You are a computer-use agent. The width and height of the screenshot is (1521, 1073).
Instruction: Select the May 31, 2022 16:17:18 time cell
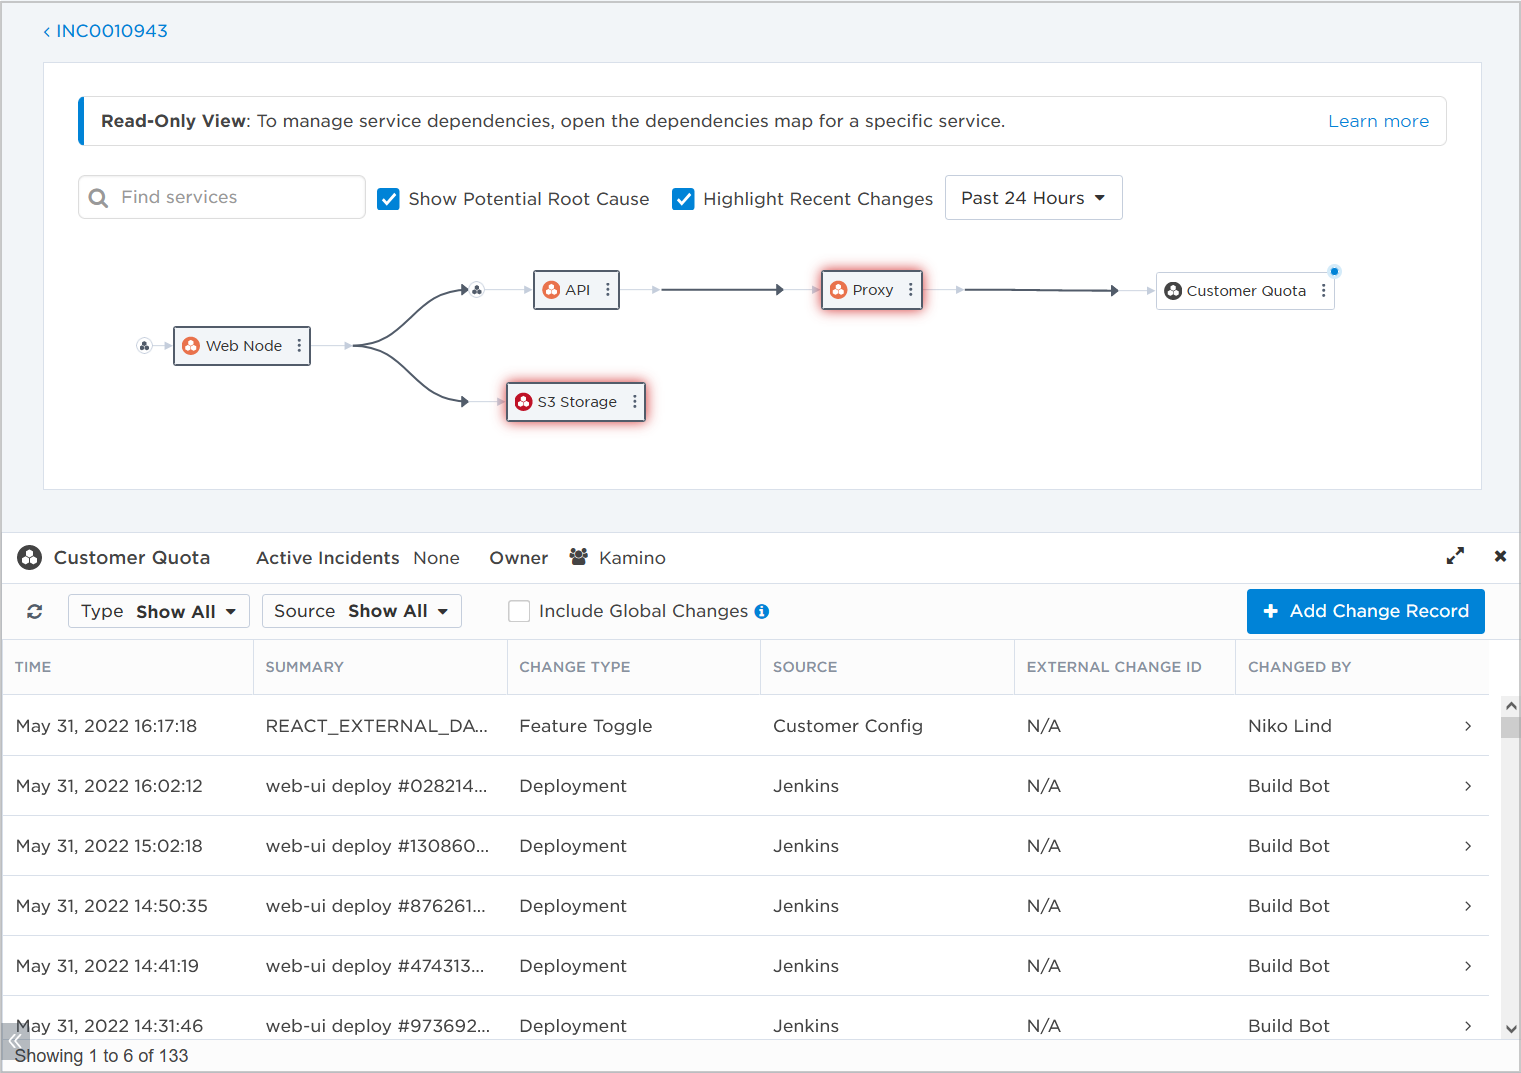tap(107, 726)
